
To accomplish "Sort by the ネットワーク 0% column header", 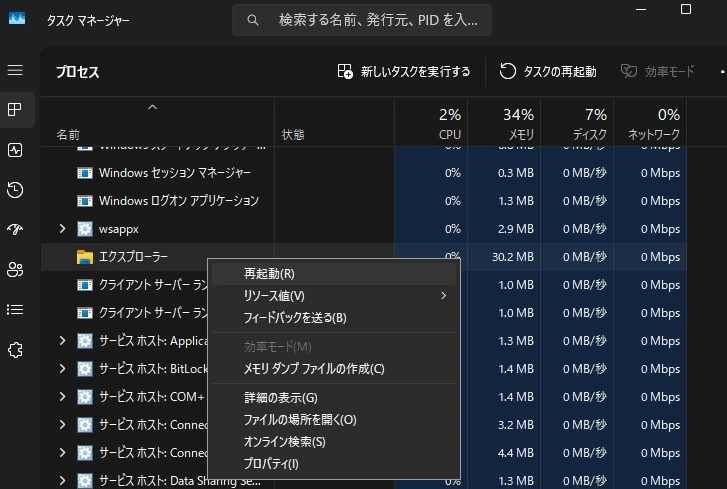I will [650, 122].
